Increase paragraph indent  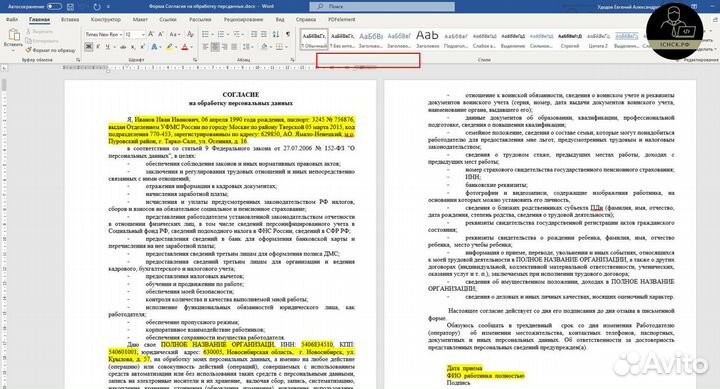(x=264, y=34)
